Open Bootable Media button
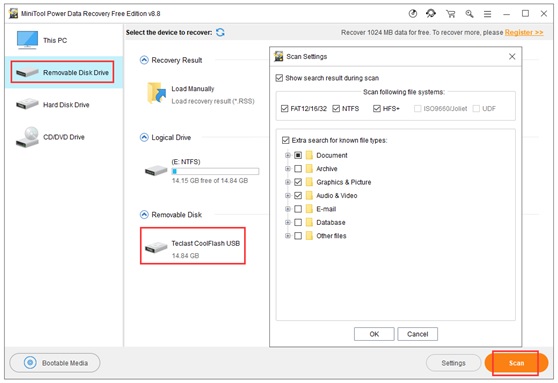This screenshot has height=383, width=558. coord(55,363)
